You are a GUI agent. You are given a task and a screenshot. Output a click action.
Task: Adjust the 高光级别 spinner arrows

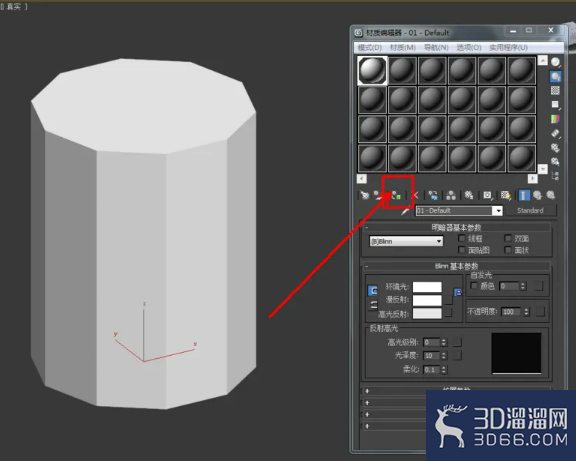[444, 342]
